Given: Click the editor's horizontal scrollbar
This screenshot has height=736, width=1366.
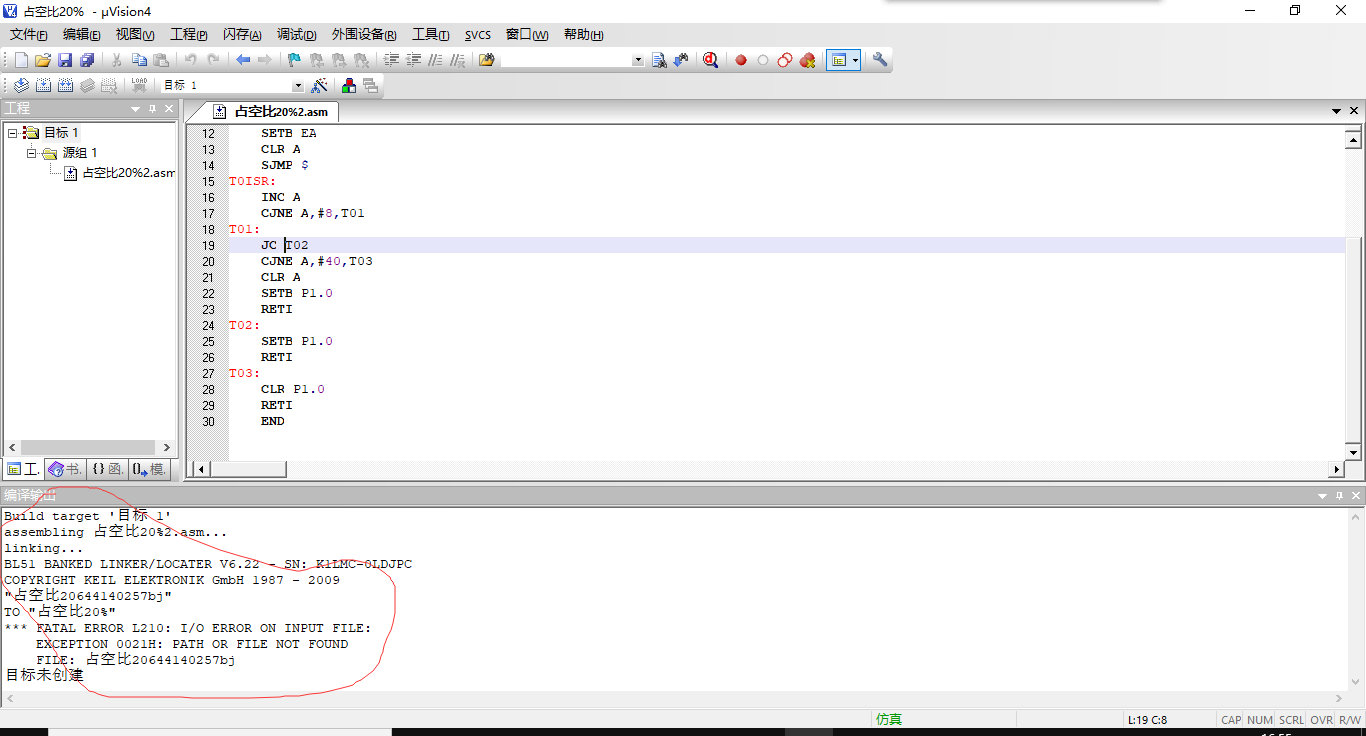Looking at the screenshot, I should pyautogui.click(x=768, y=469).
